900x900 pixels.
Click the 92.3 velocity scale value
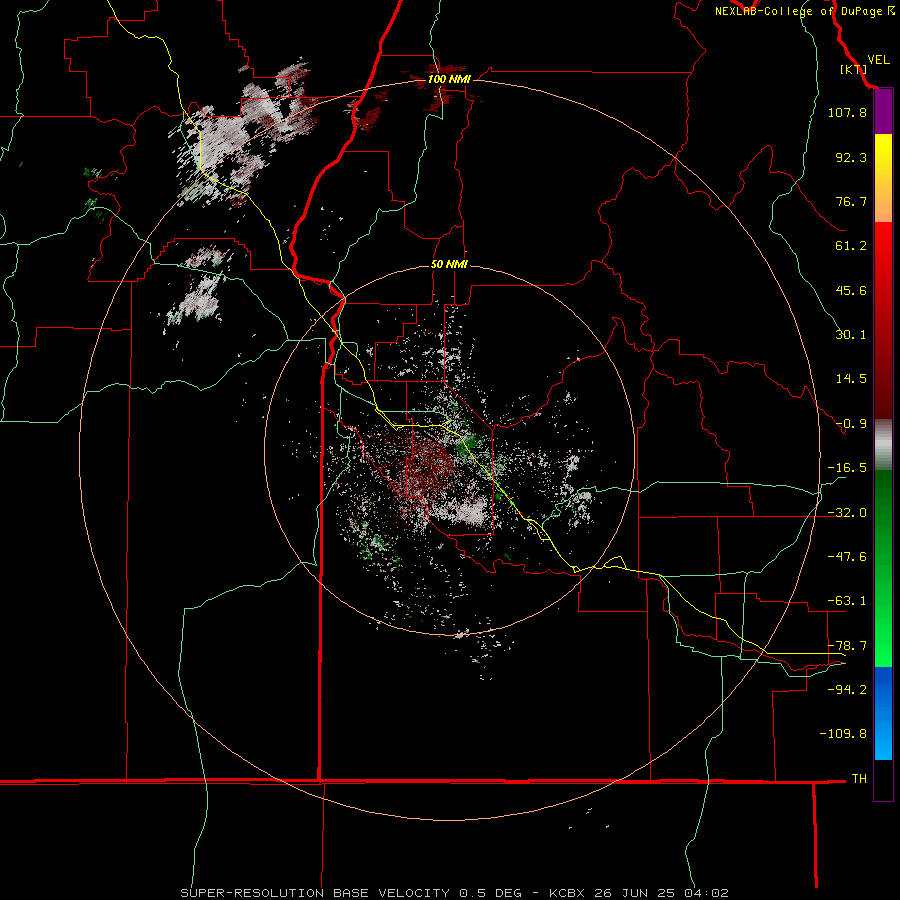pos(851,157)
